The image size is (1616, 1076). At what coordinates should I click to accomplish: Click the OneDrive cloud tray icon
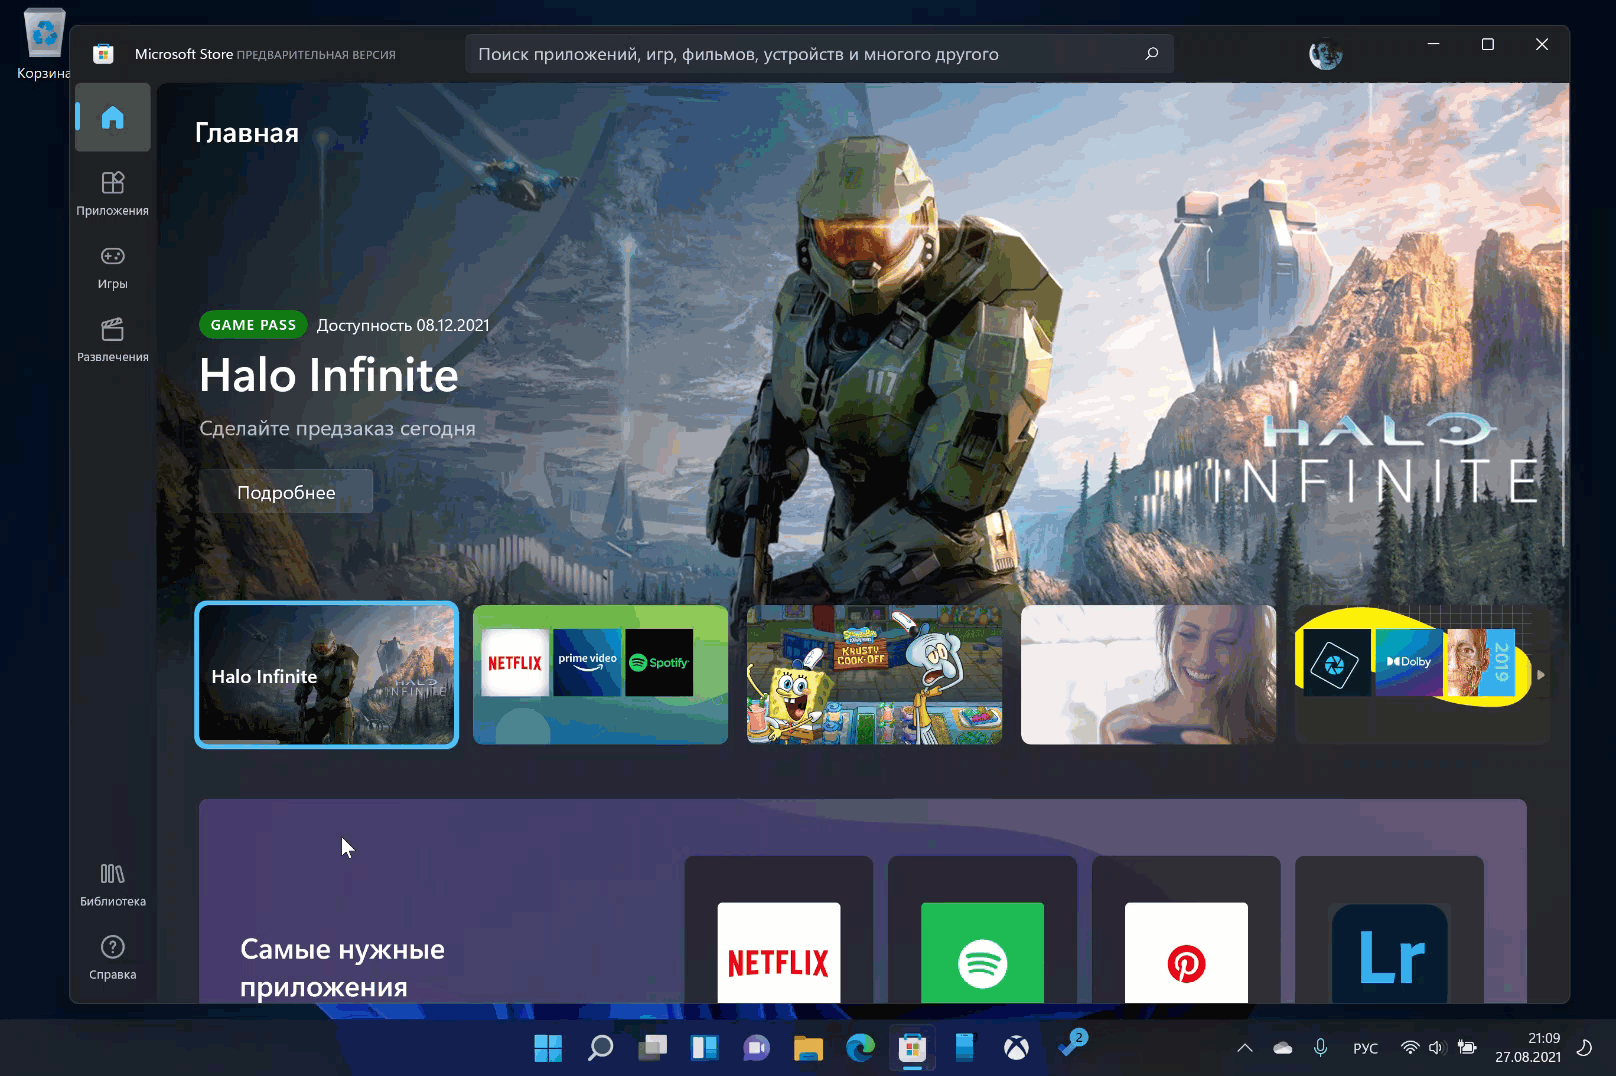point(1283,1048)
